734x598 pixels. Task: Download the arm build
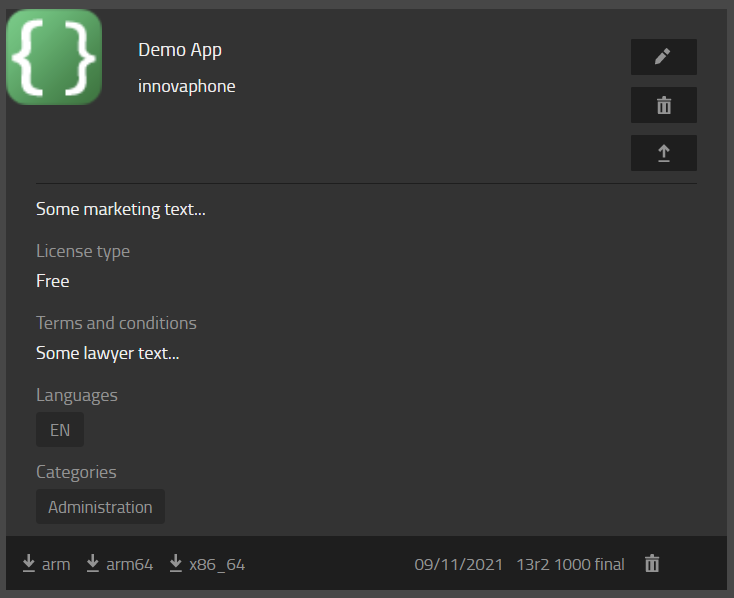click(46, 564)
